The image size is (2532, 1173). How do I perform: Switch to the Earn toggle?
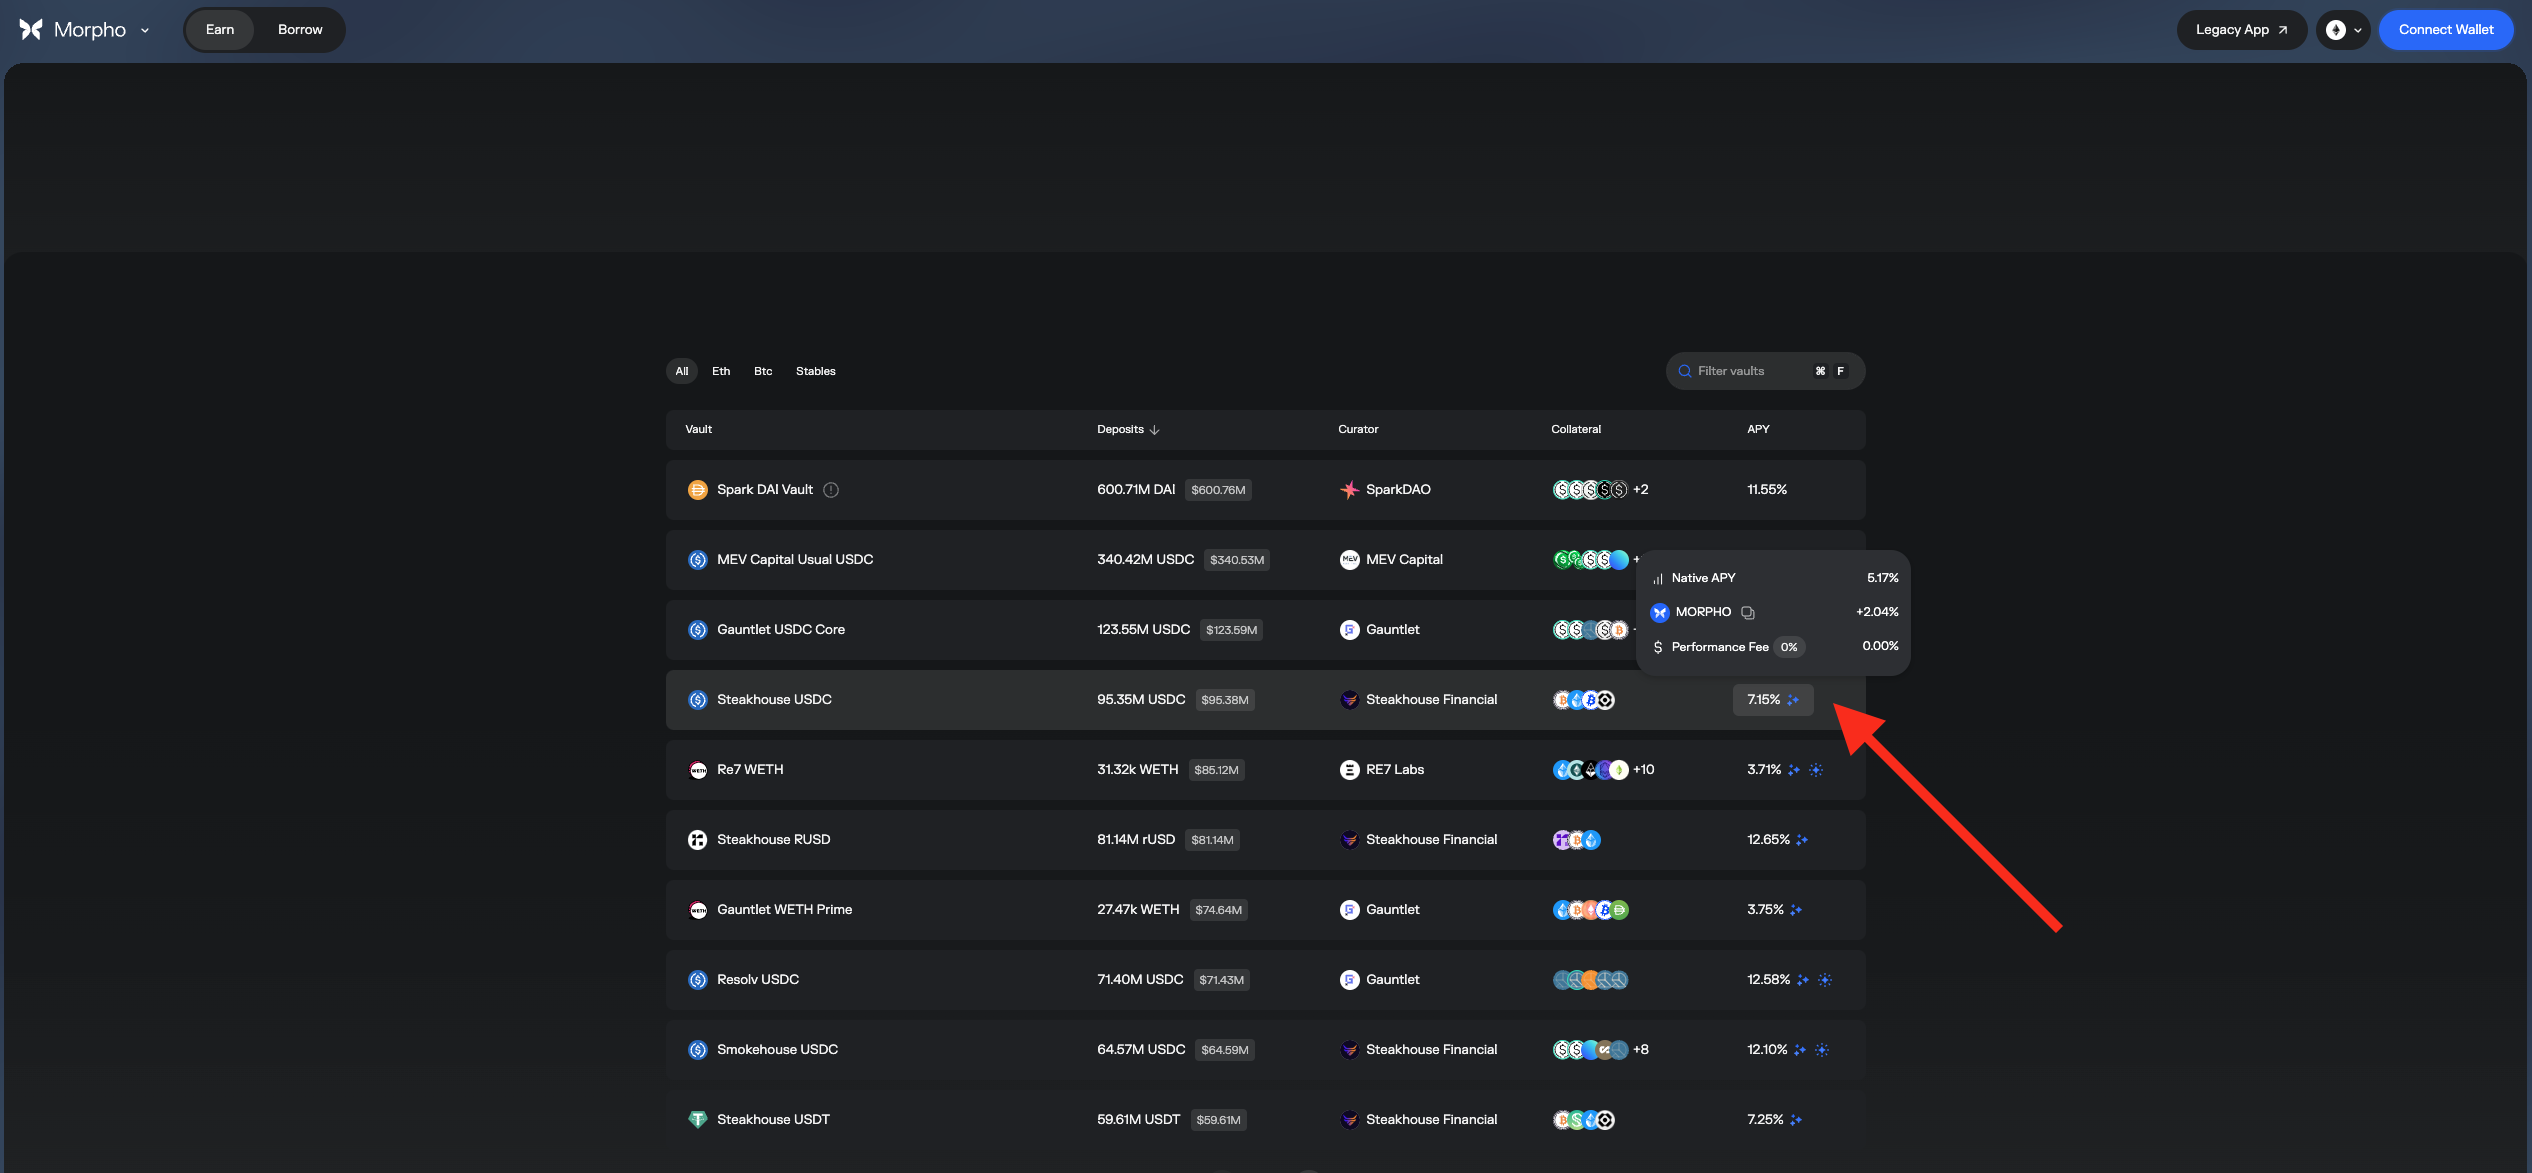220,30
